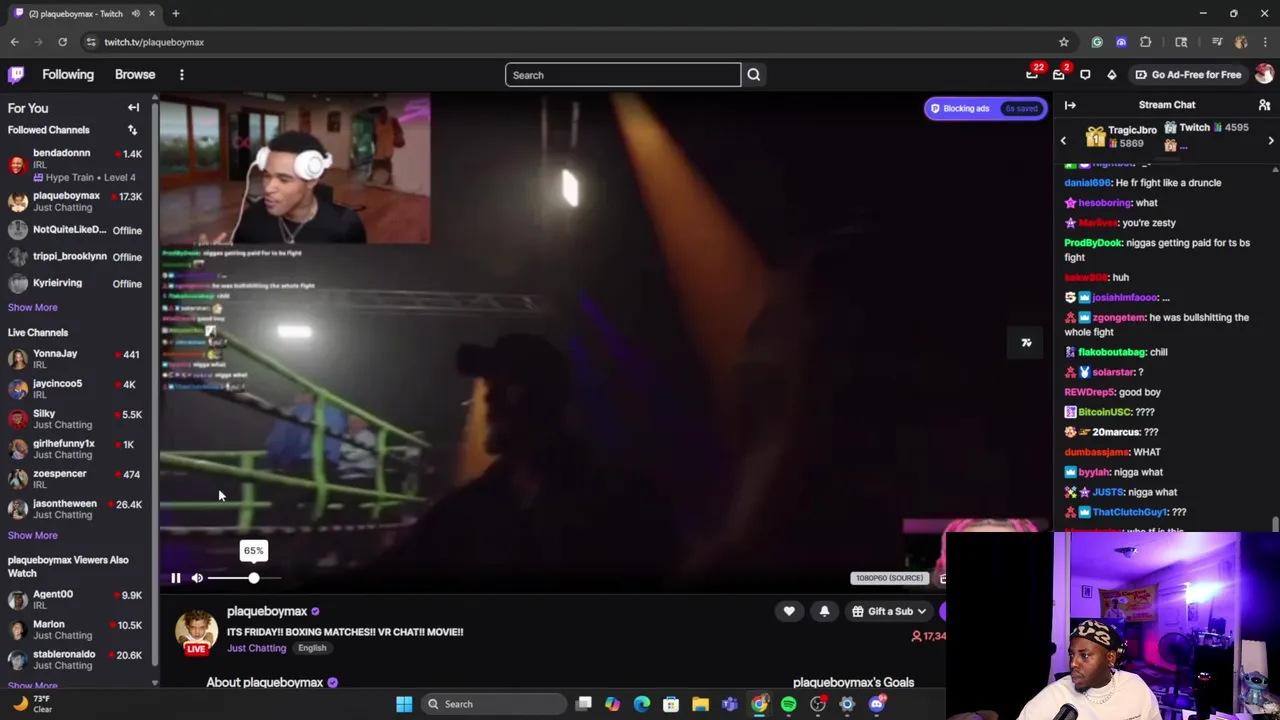Screen dimensions: 1280x720
Task: Open the chat Community users icon
Action: pos(1264,105)
